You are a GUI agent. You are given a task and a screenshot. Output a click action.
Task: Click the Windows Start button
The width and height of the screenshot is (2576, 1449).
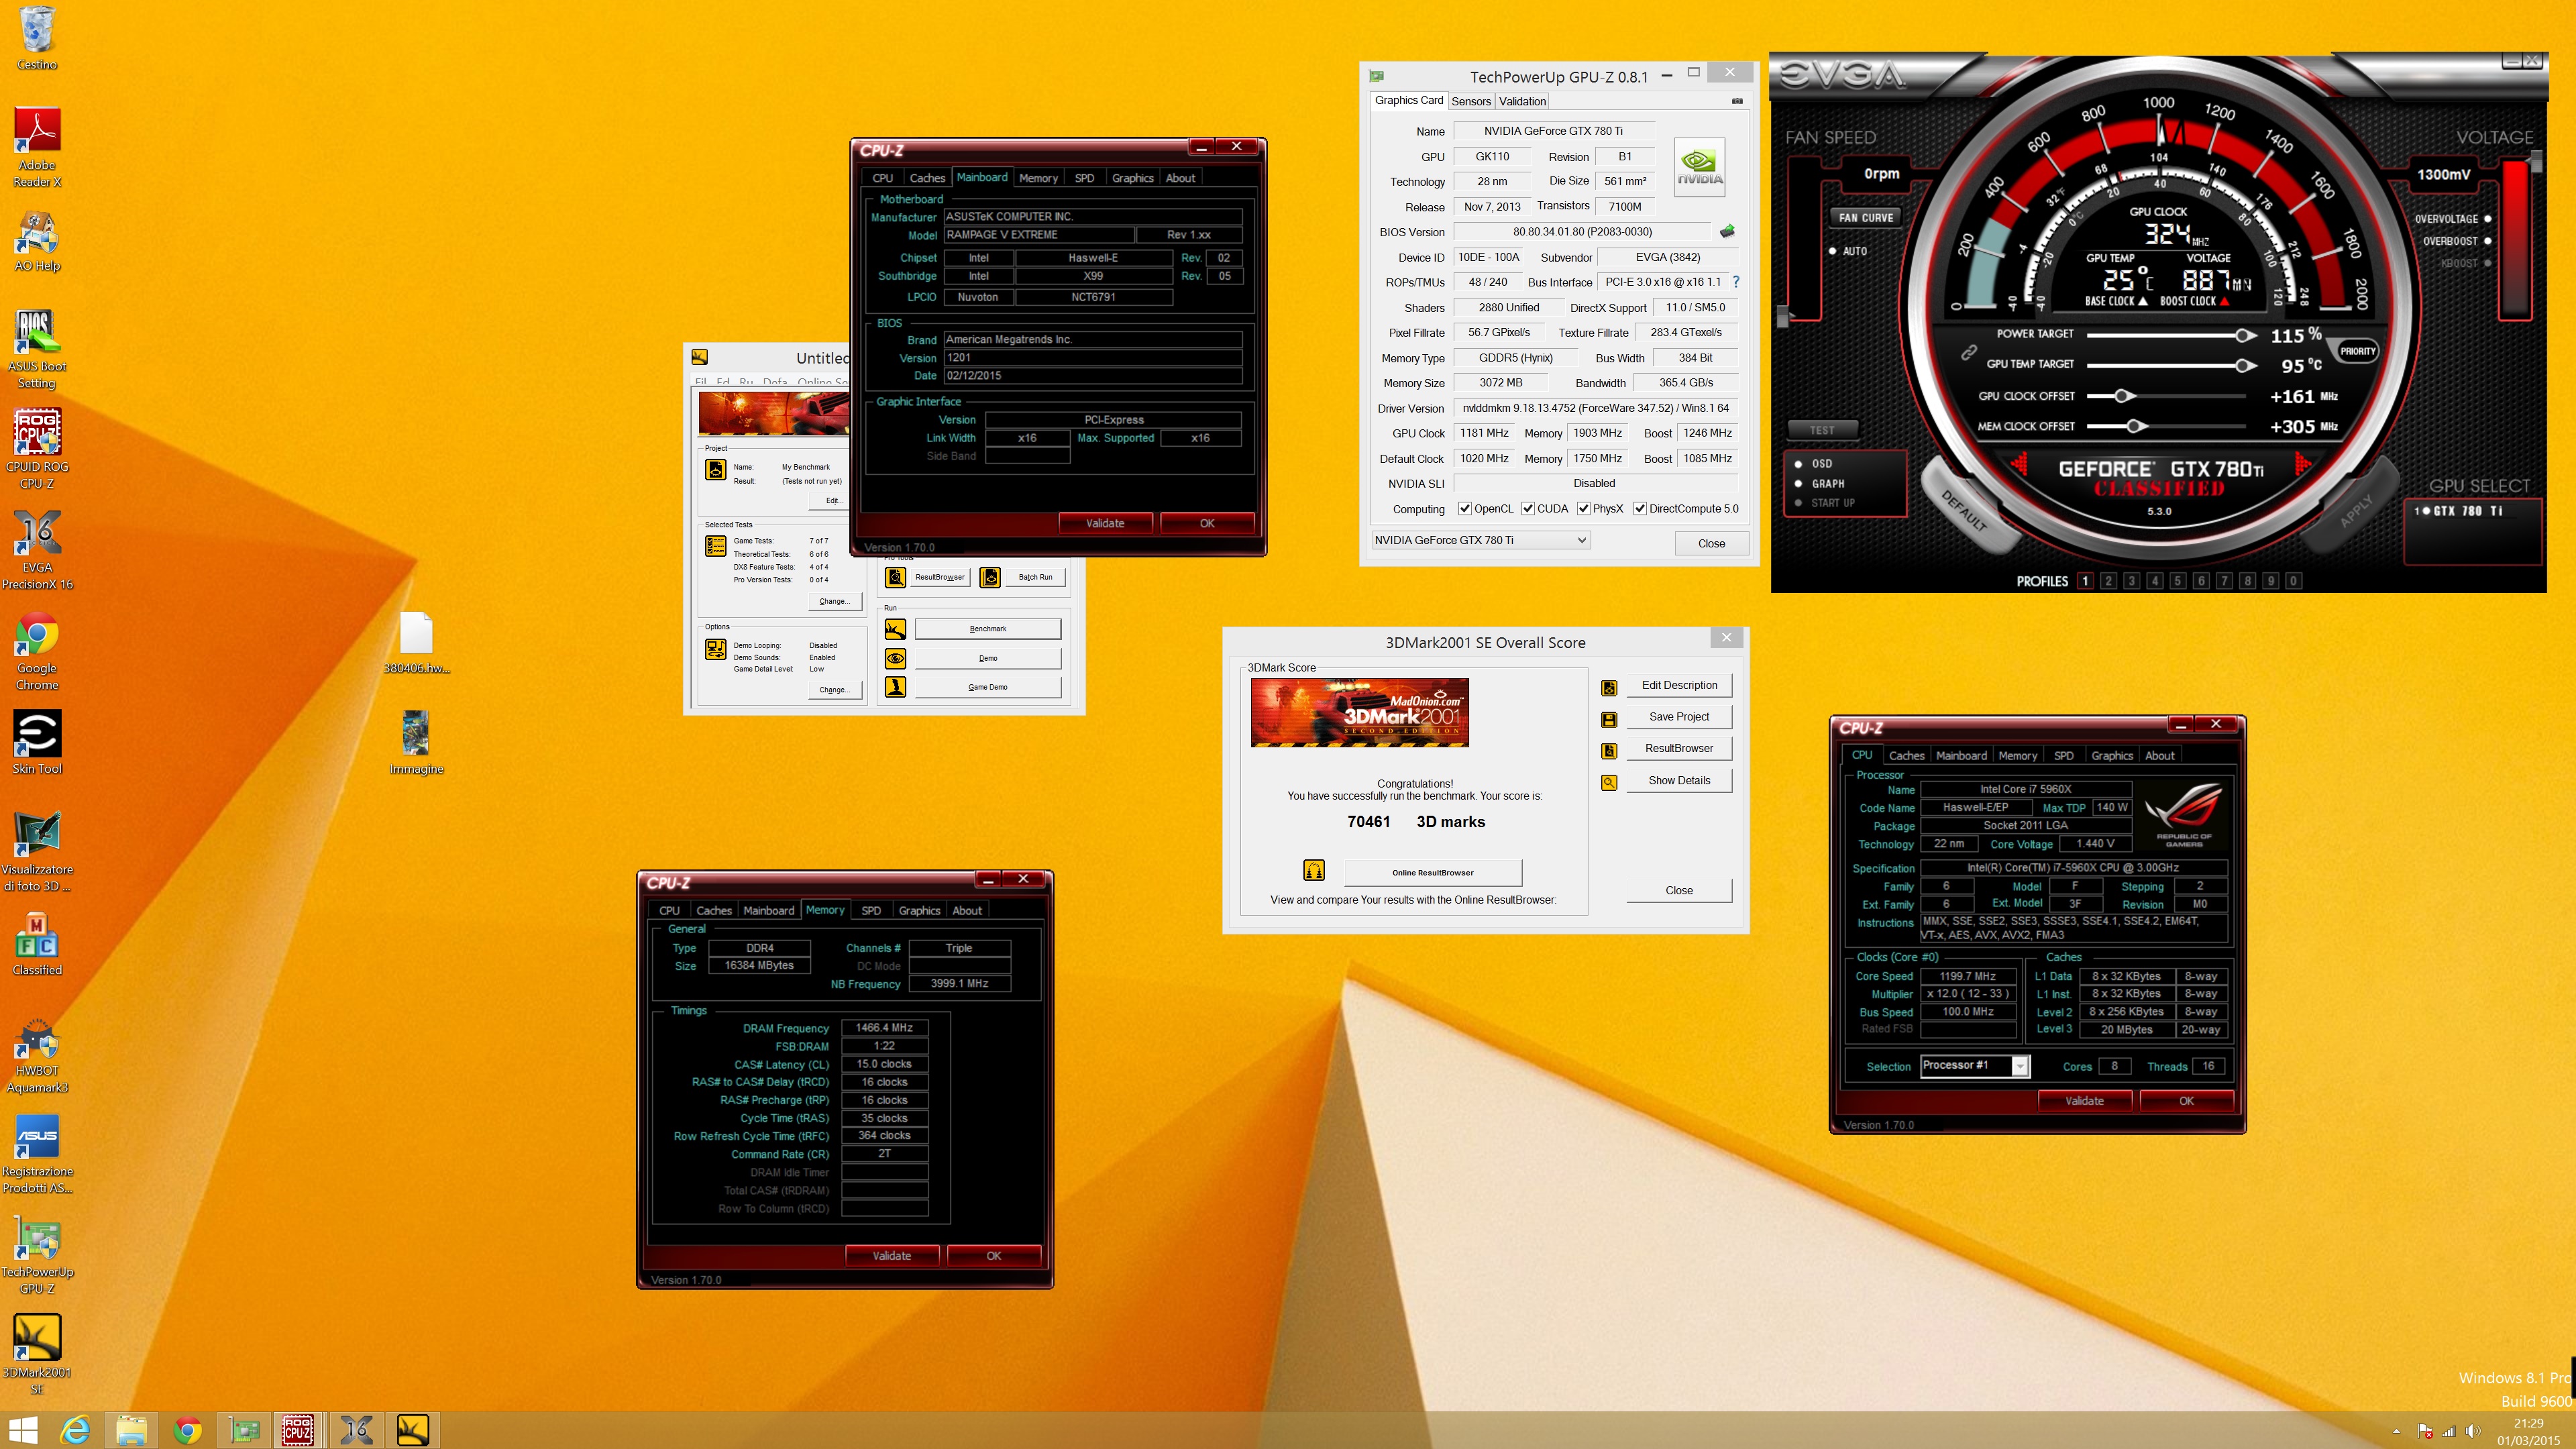coord(22,1430)
